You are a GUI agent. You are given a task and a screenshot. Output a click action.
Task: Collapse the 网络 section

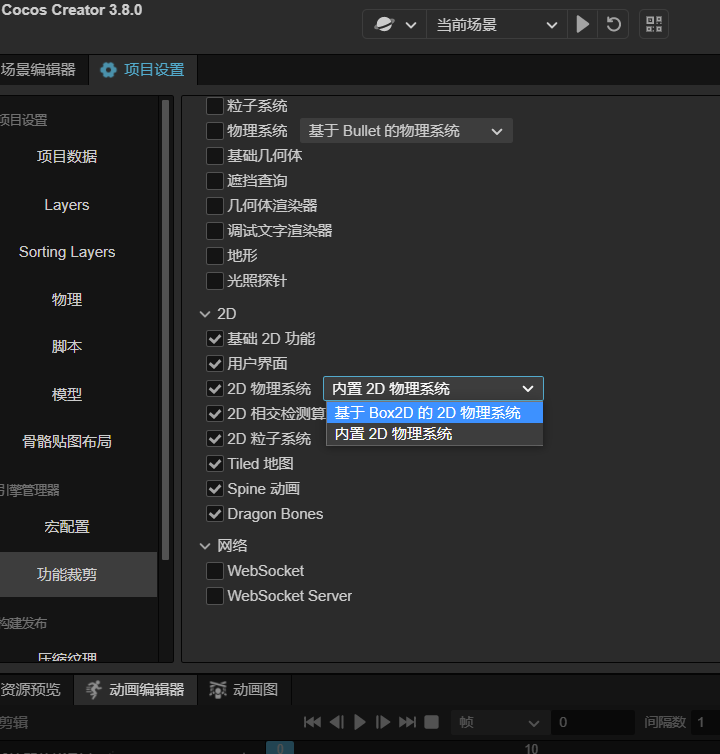[205, 546]
